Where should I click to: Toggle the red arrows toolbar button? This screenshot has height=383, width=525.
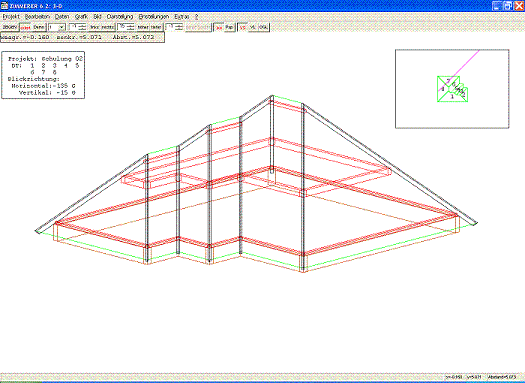tap(219, 27)
